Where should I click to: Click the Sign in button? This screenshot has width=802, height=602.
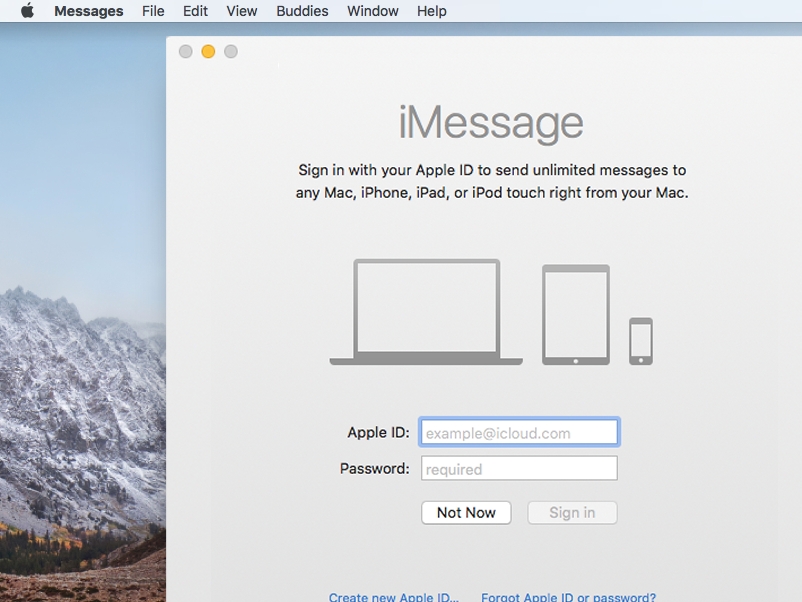(572, 512)
